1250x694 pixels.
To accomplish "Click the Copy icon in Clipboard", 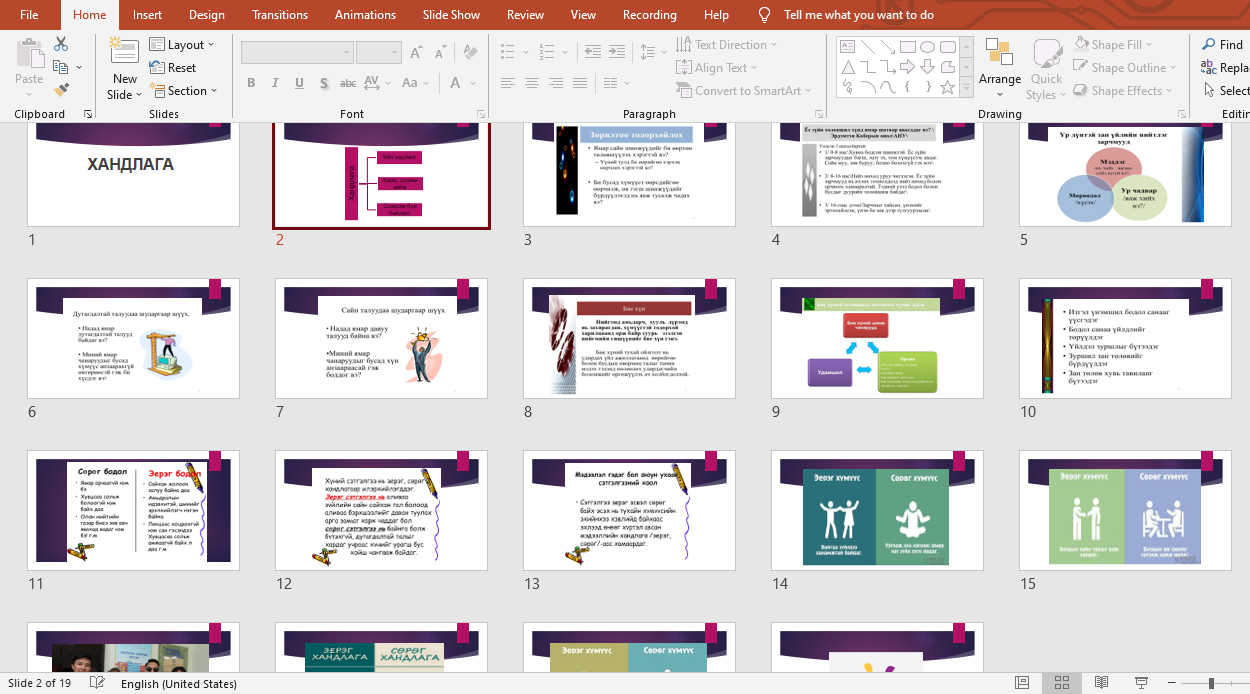I will 61,67.
